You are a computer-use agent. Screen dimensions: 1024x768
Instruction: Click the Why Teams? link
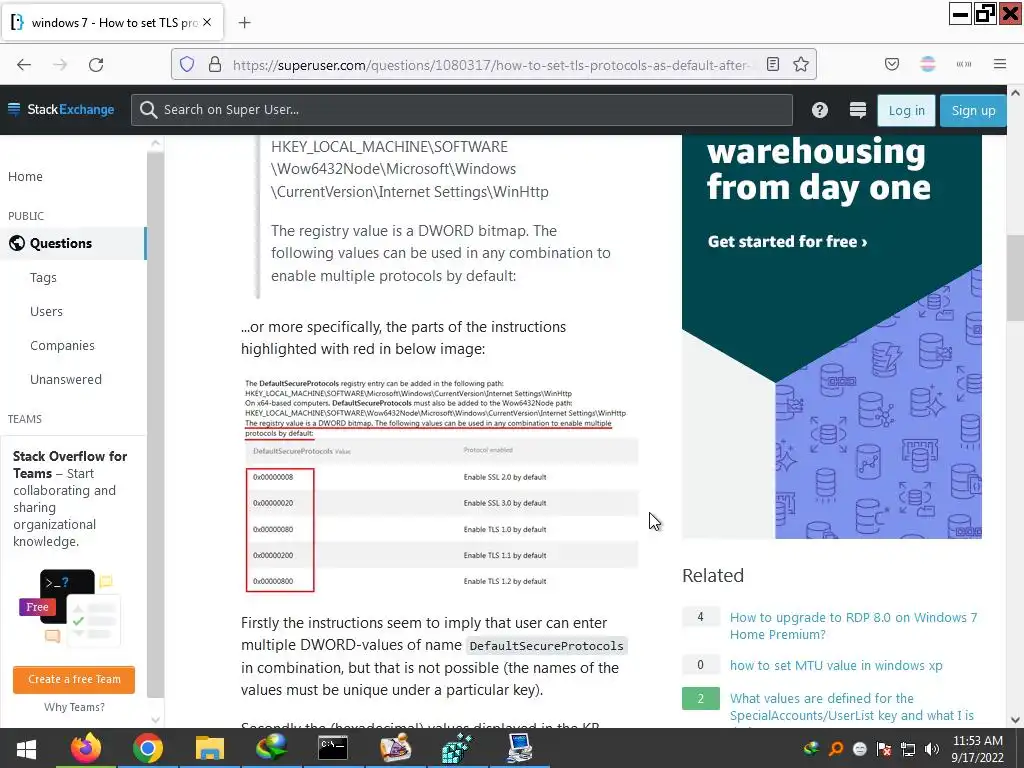pyautogui.click(x=74, y=707)
